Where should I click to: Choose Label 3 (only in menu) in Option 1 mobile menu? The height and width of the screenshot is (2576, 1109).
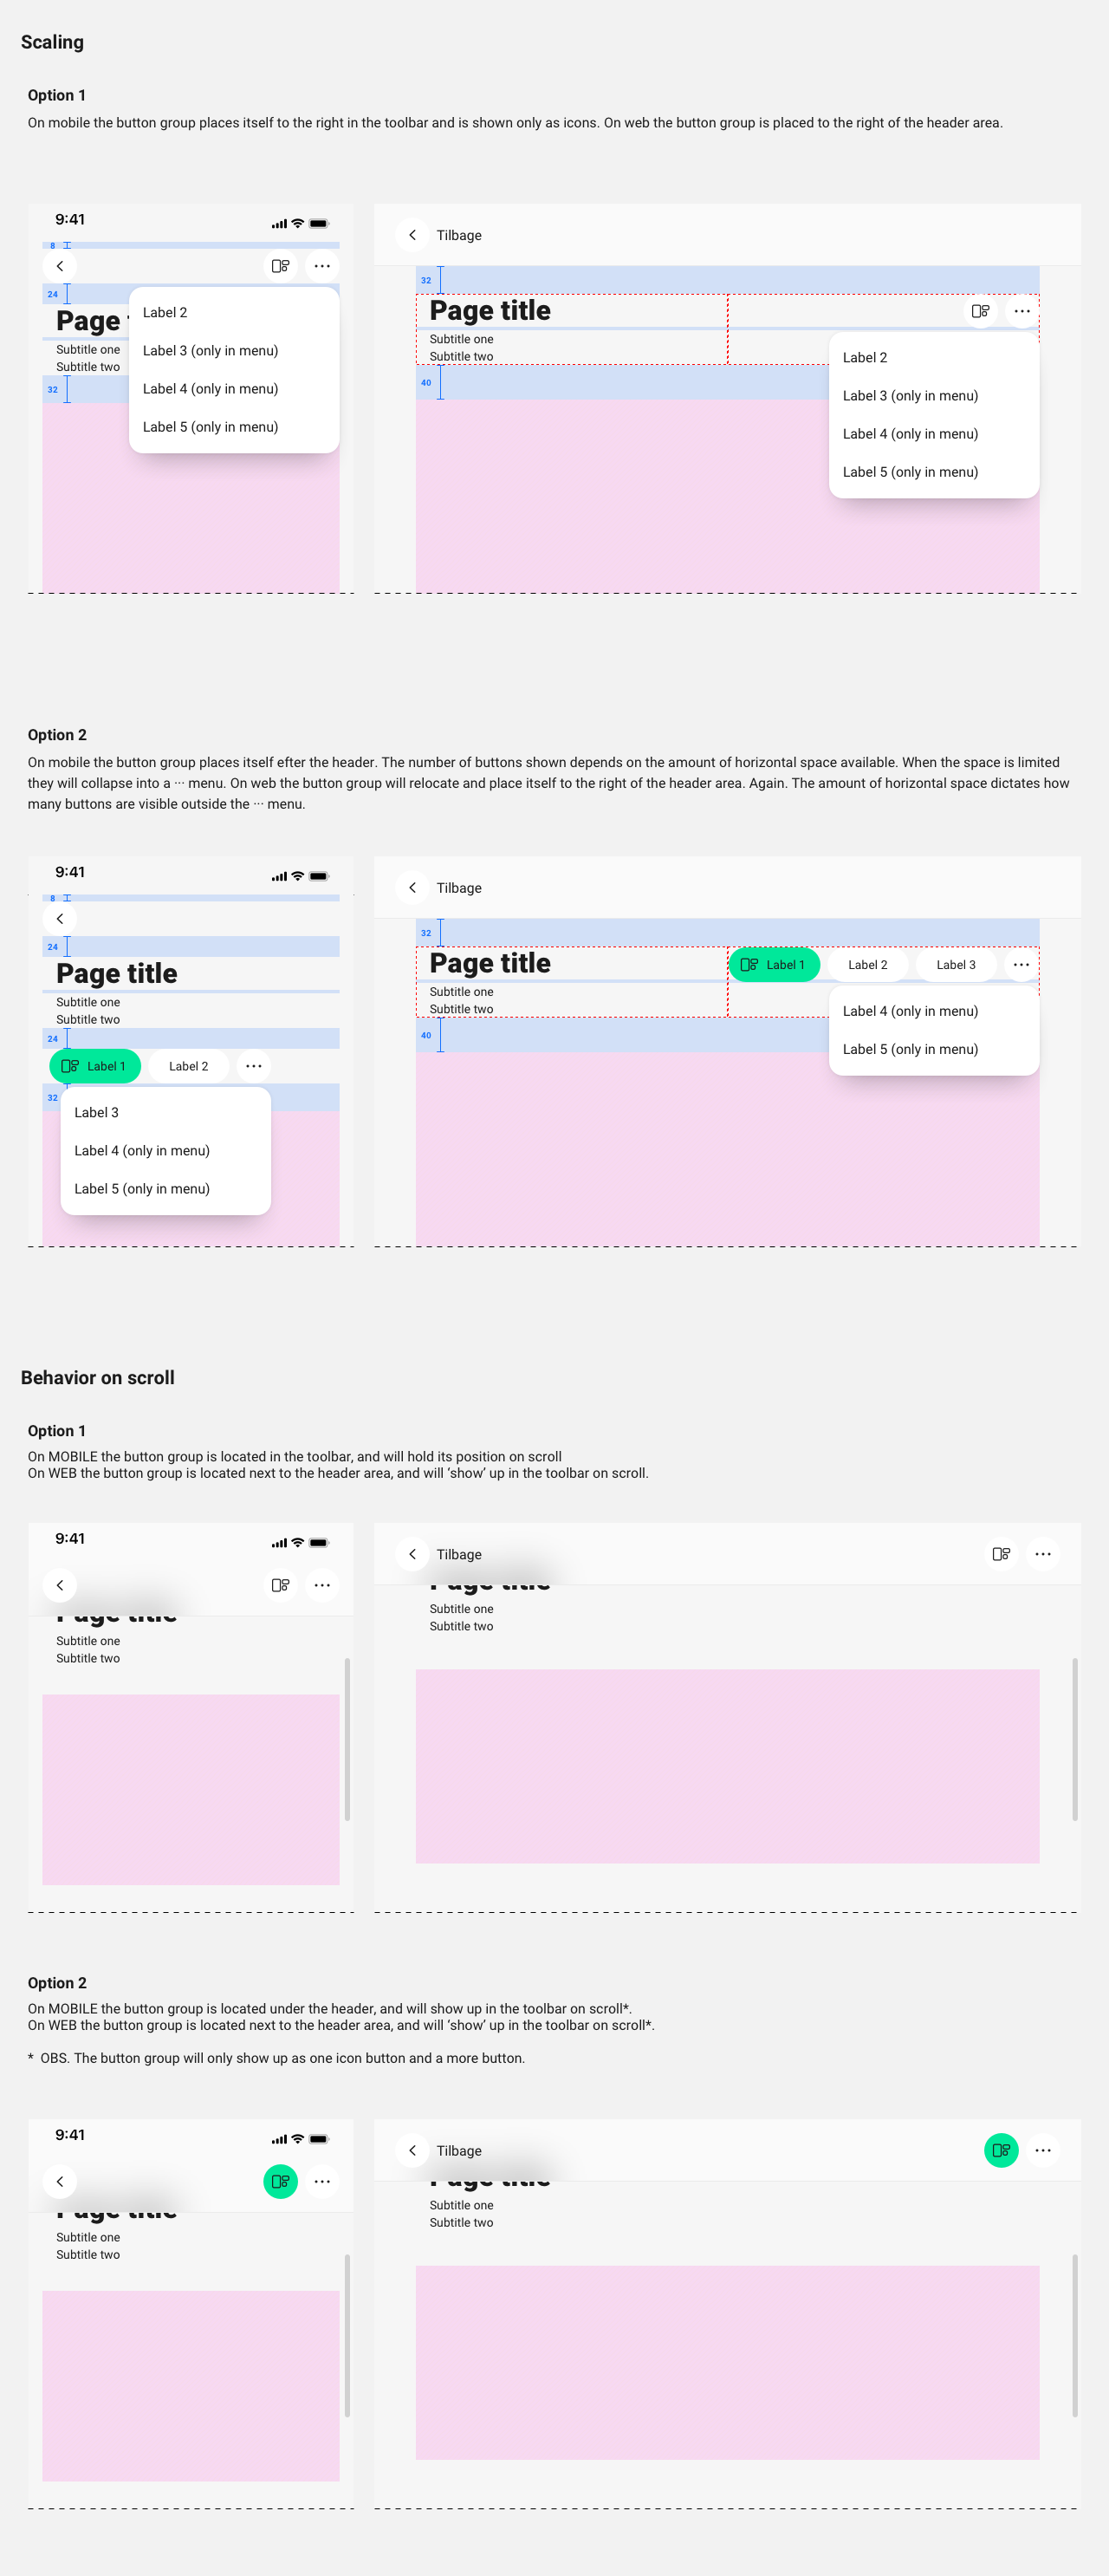coord(234,351)
